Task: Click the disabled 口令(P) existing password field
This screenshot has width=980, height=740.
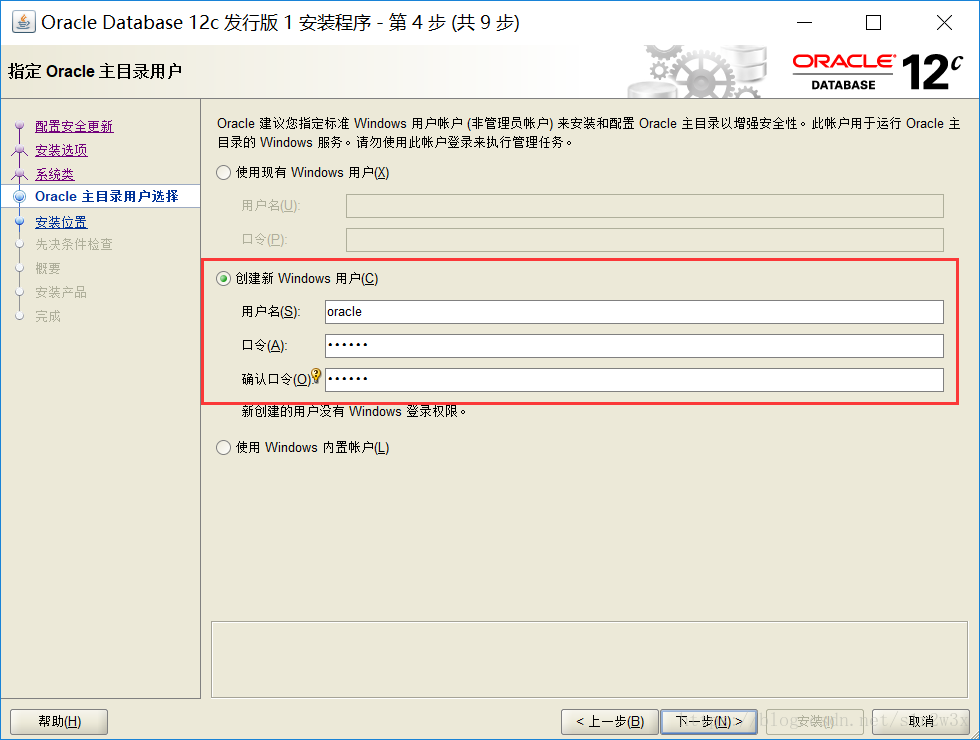Action: [x=644, y=239]
